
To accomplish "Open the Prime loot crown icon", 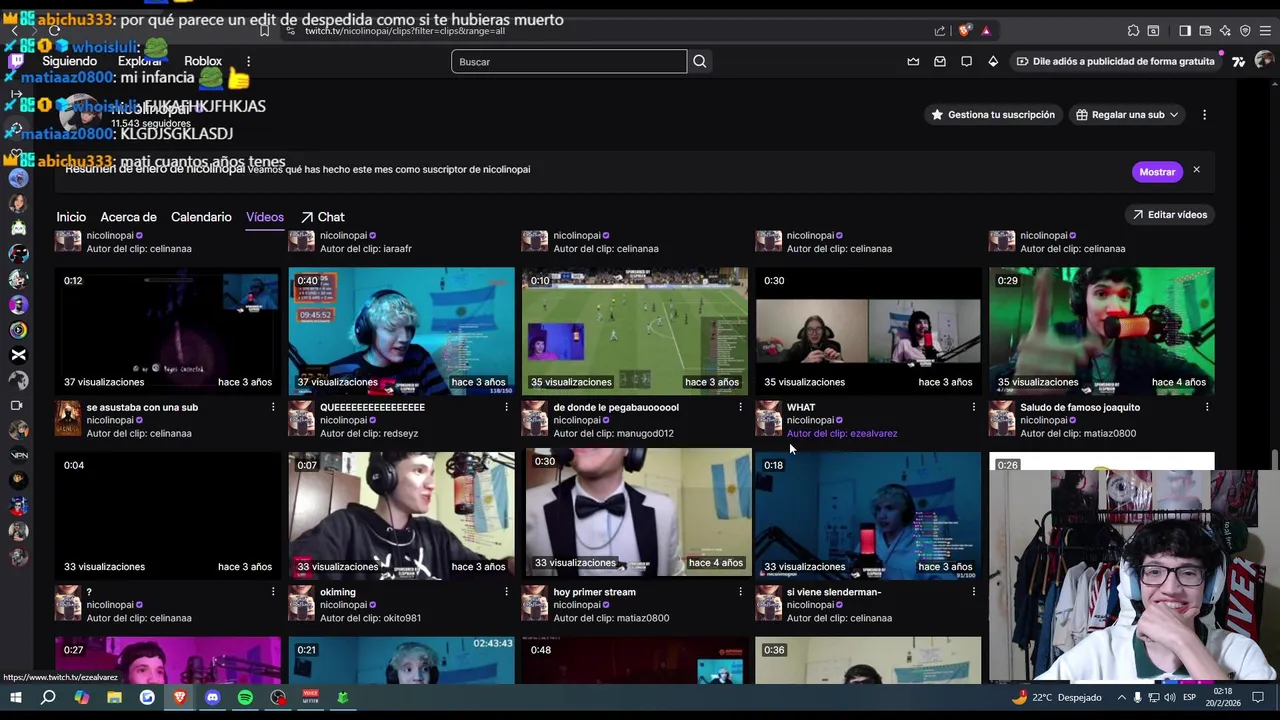I will pyautogui.click(x=913, y=61).
